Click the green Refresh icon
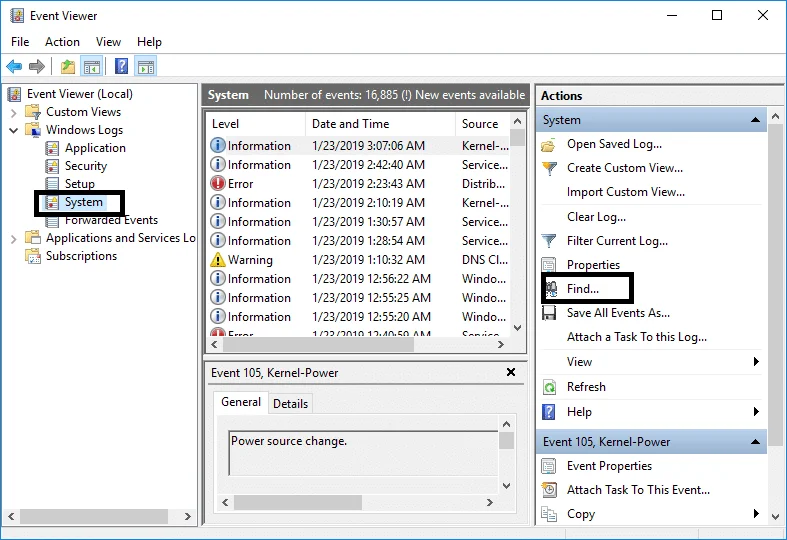Screen dimensions: 787x540 coord(549,387)
